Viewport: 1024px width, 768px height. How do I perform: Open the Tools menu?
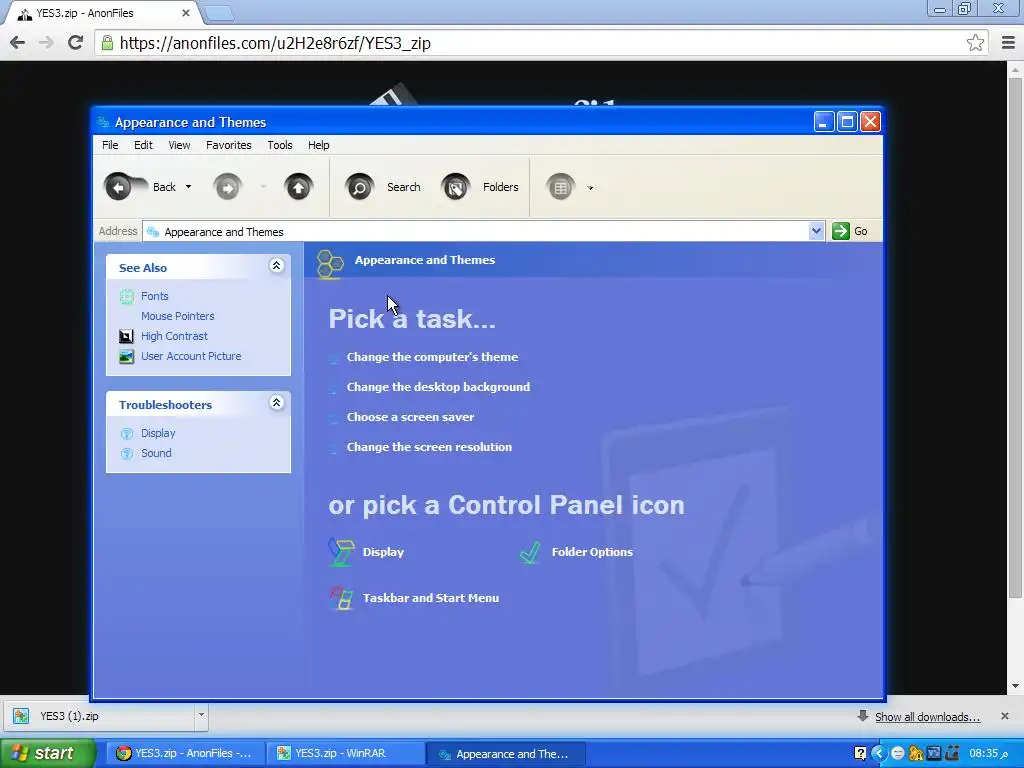(x=280, y=145)
